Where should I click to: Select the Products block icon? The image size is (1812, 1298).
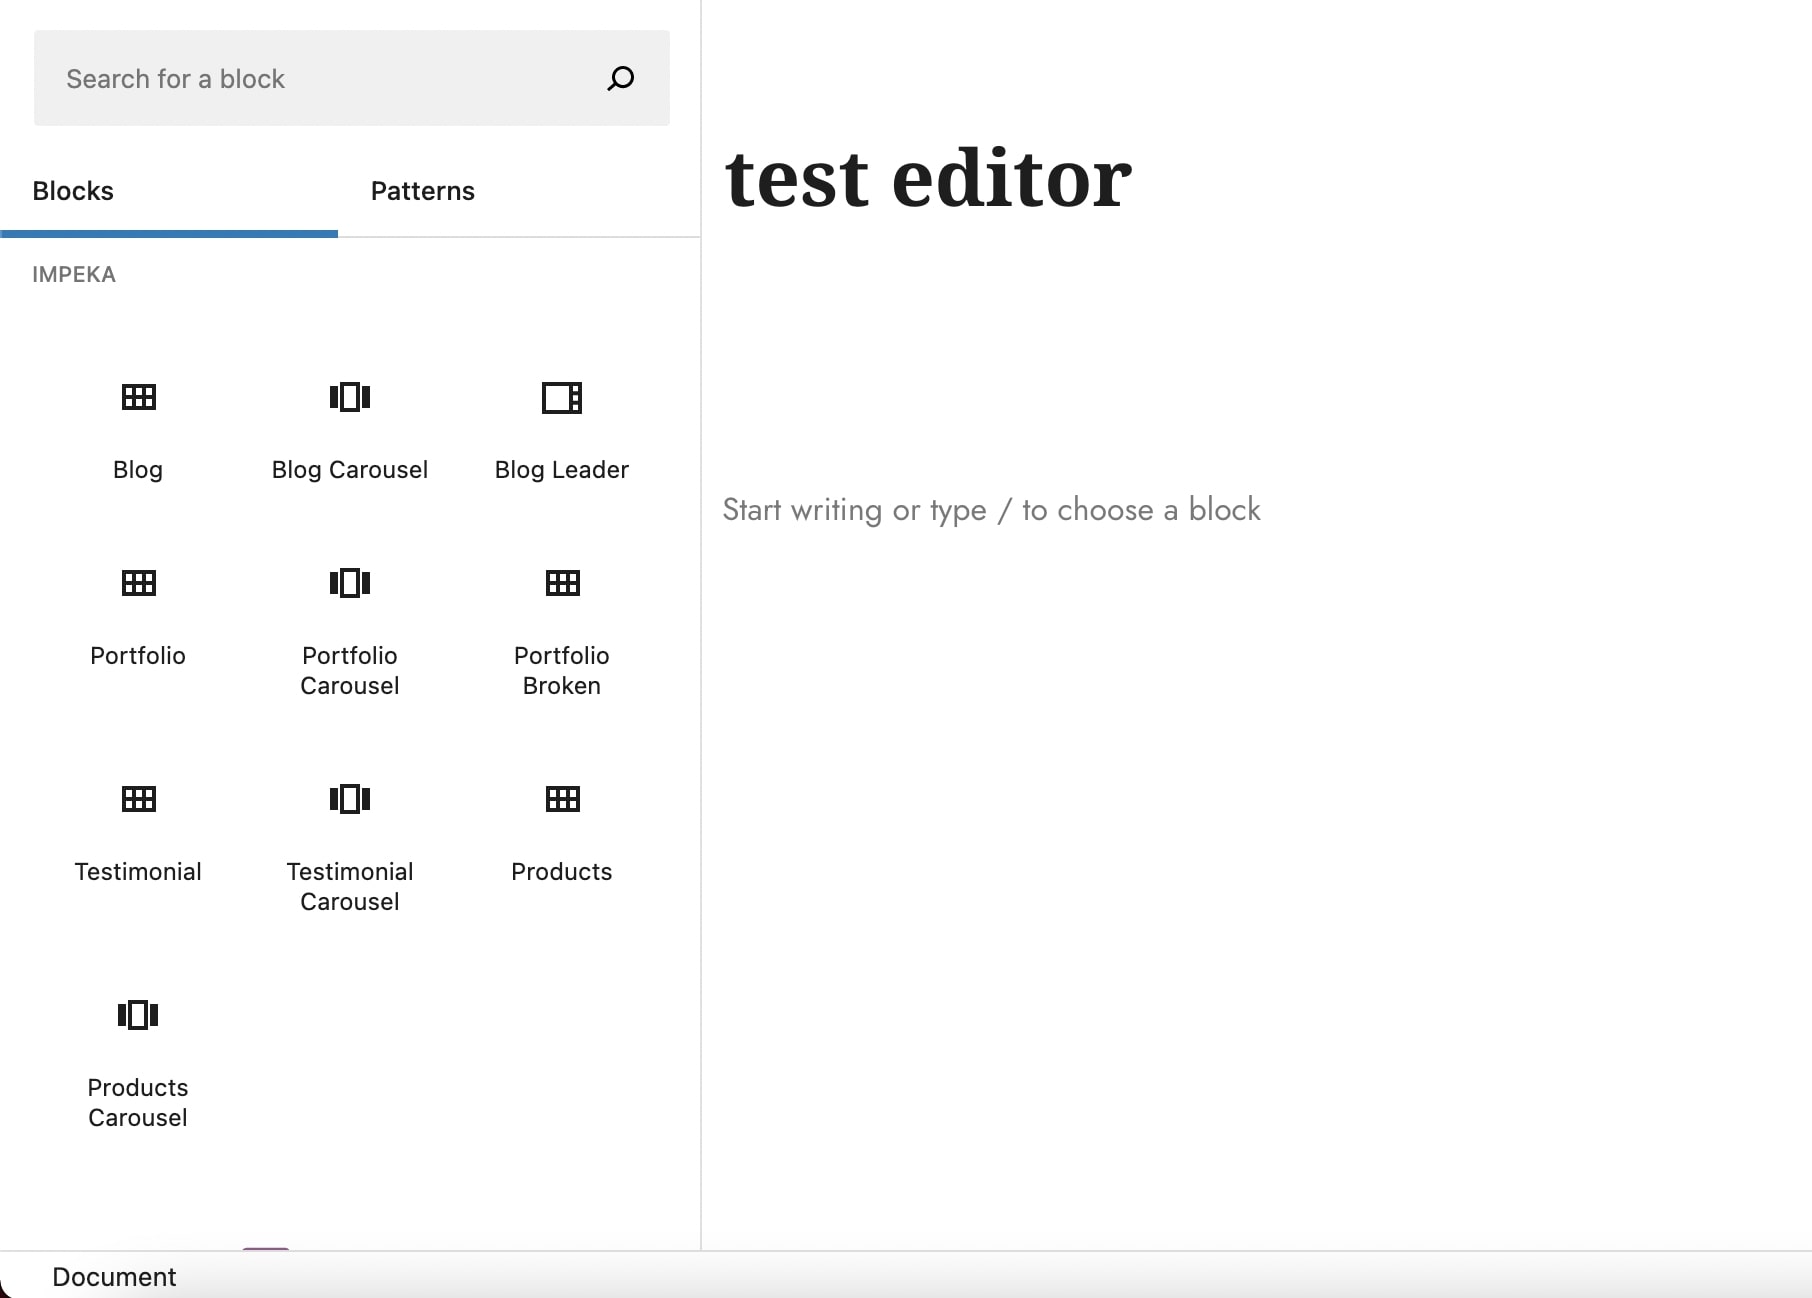point(562,799)
